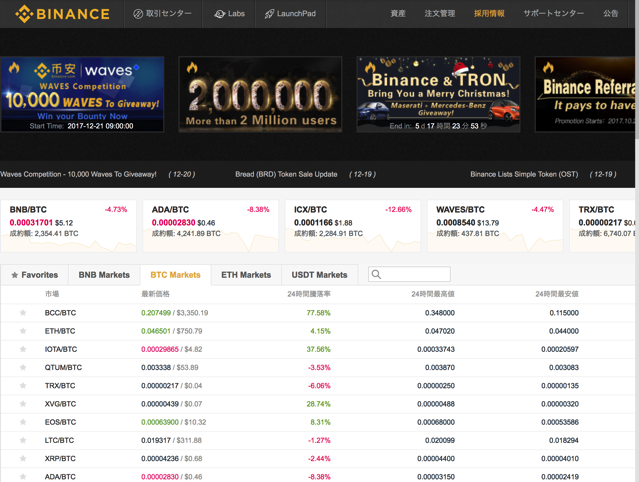The height and width of the screenshot is (482, 639).
Task: Open the WAVES Competition banner
Action: pyautogui.click(x=82, y=94)
